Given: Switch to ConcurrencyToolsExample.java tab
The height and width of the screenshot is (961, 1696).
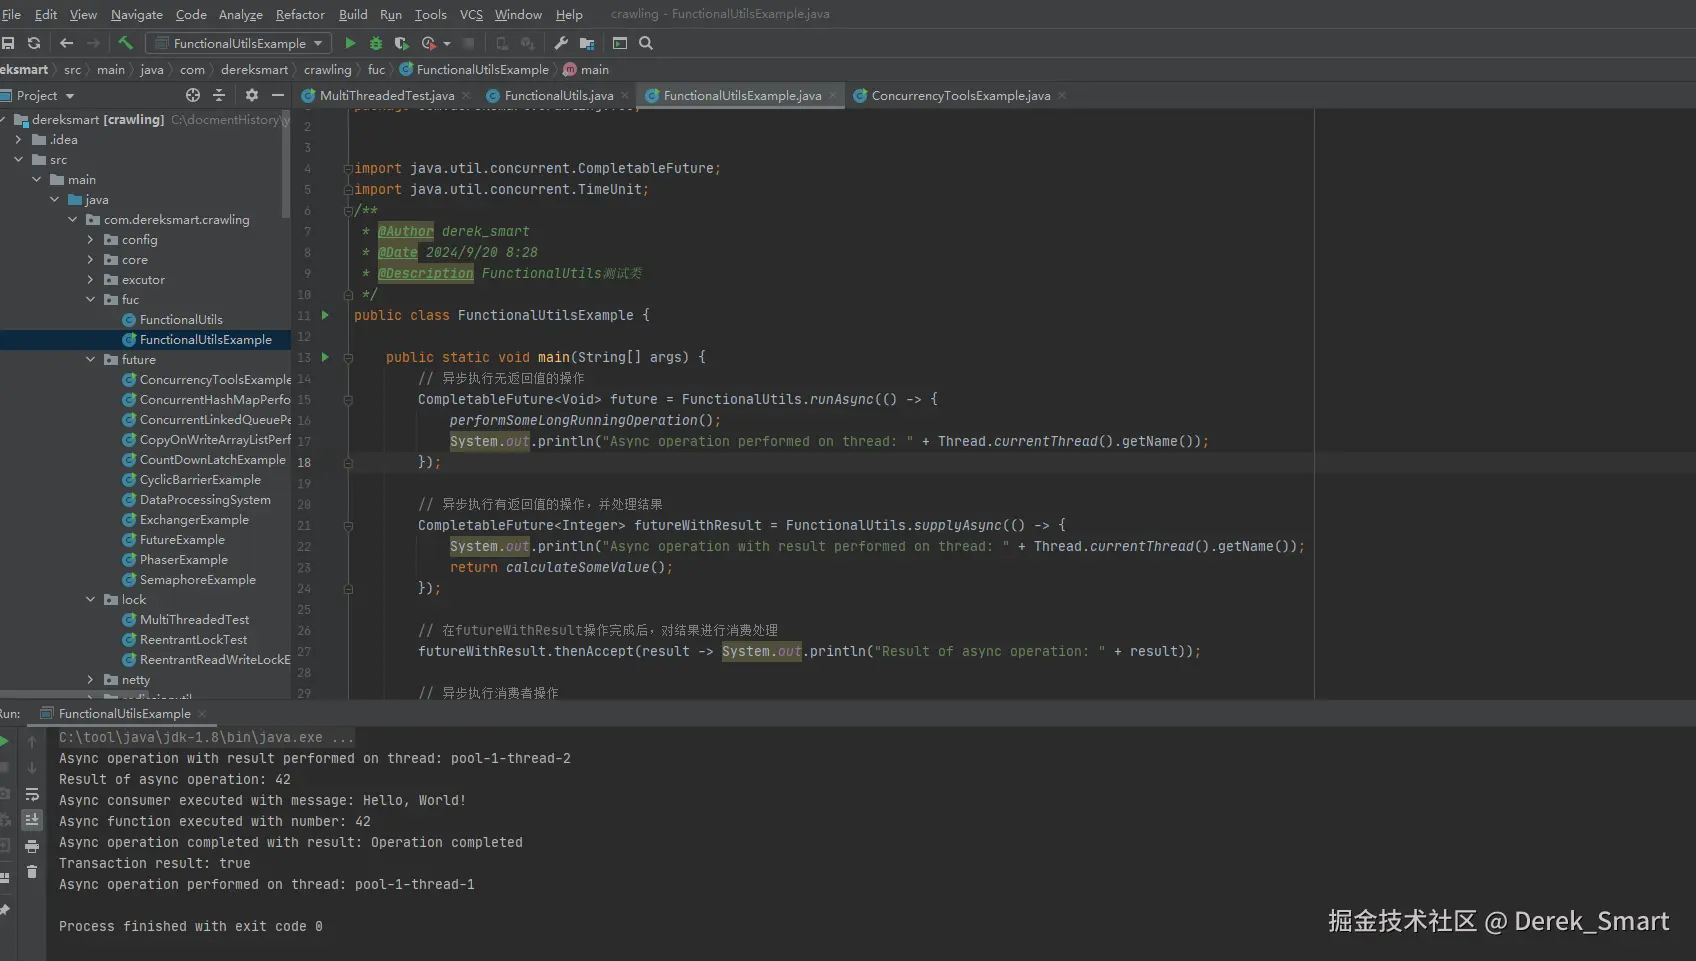Looking at the screenshot, I should (960, 96).
